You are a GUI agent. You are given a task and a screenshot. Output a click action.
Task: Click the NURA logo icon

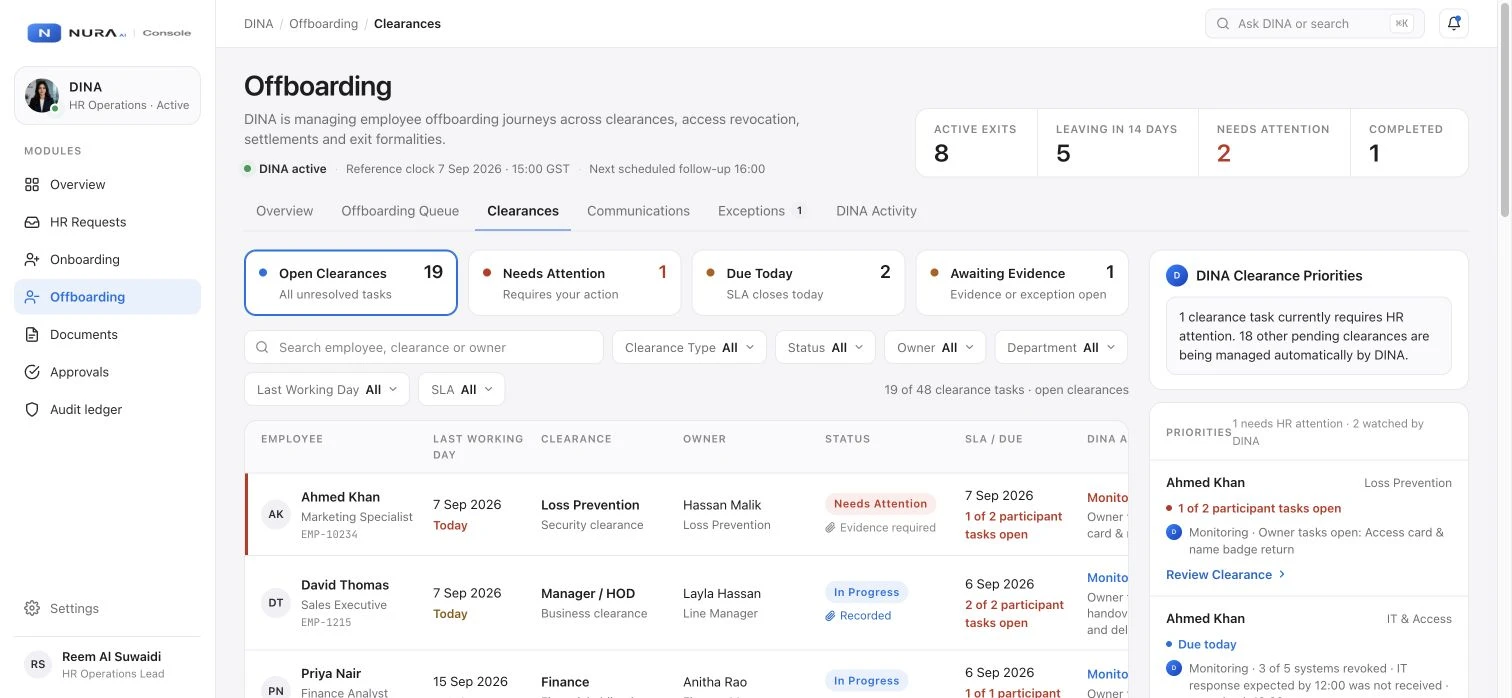(44, 33)
